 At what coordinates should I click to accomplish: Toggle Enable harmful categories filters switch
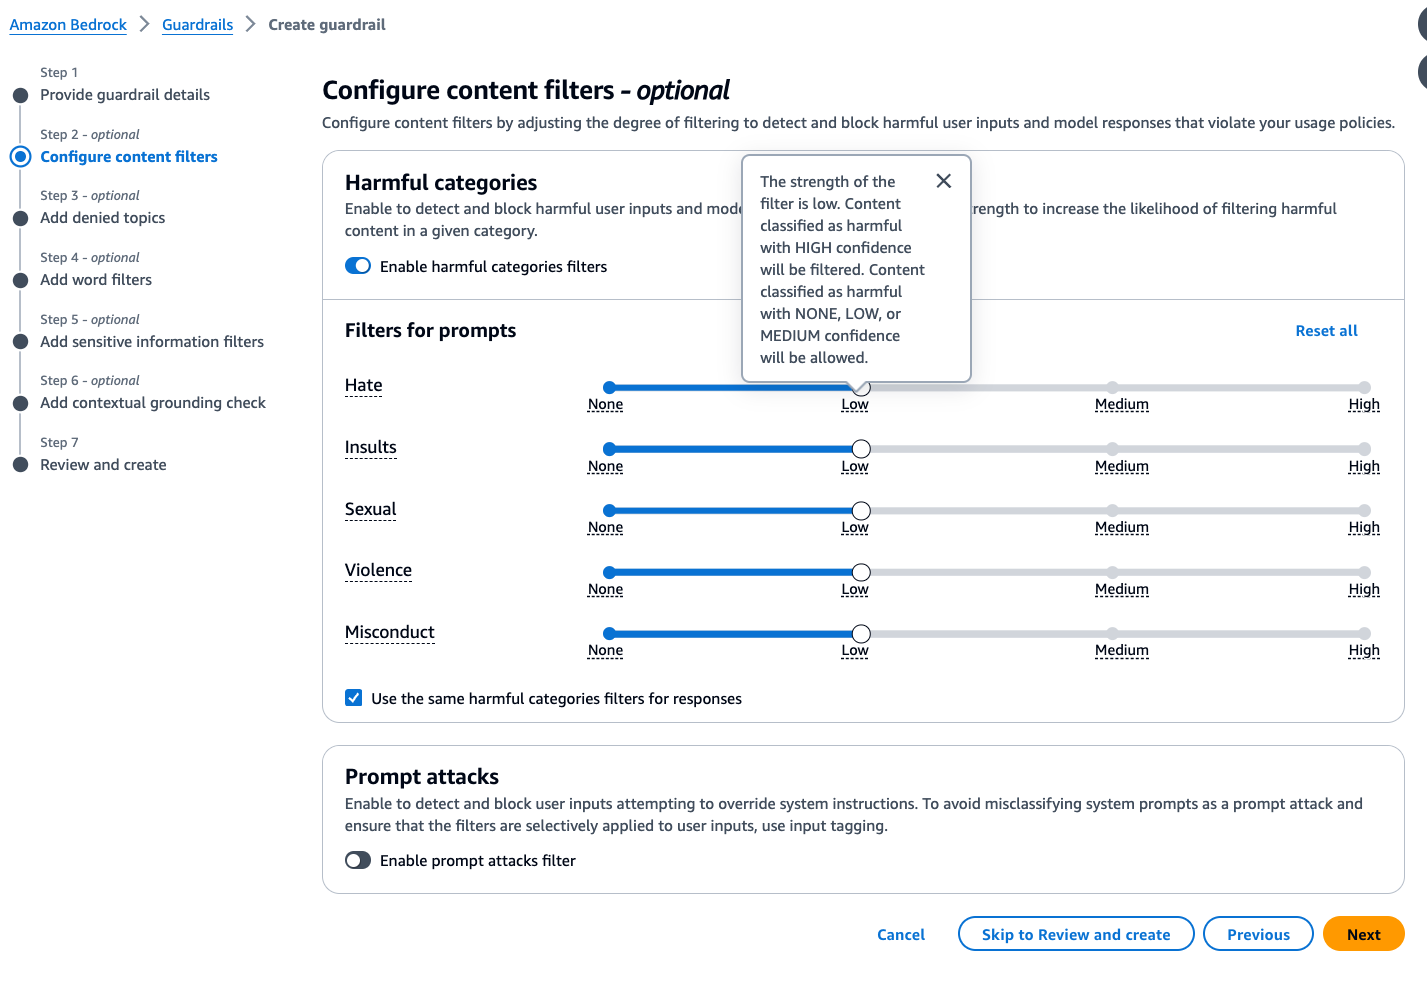coord(358,266)
